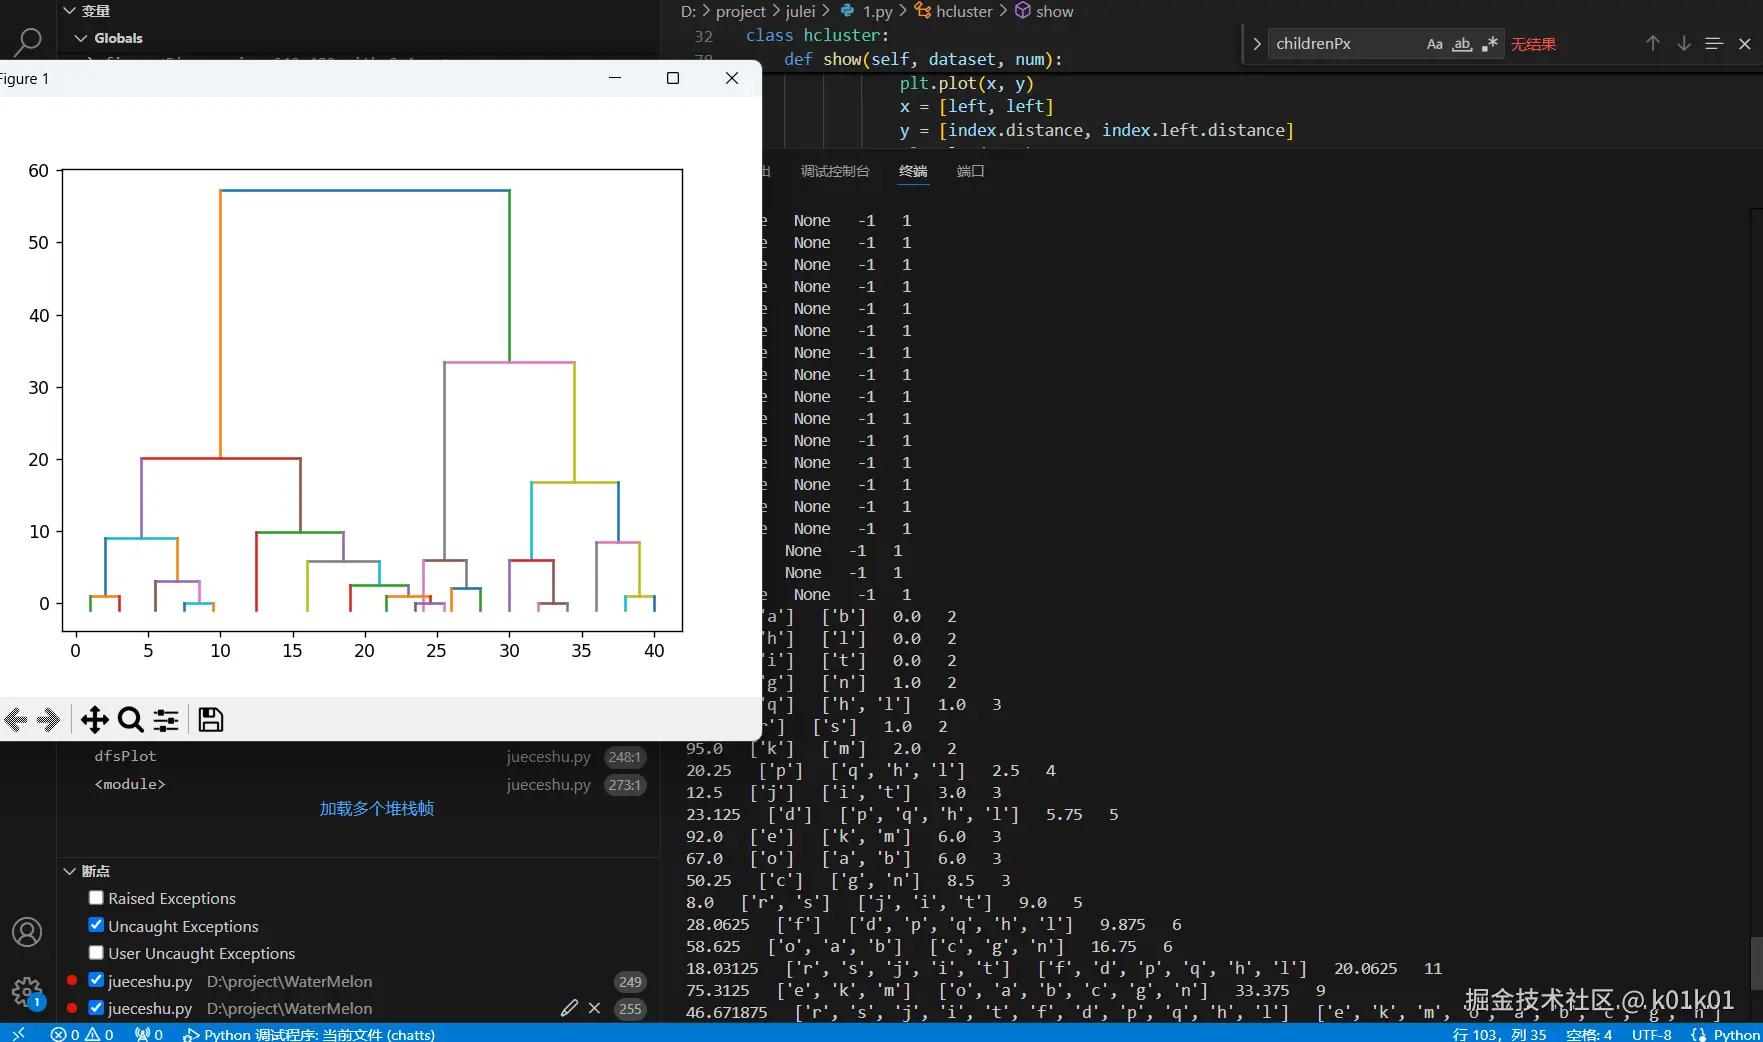Screen dimensions: 1763x1042
Task: Close the Figure 1 window
Action: pos(732,78)
